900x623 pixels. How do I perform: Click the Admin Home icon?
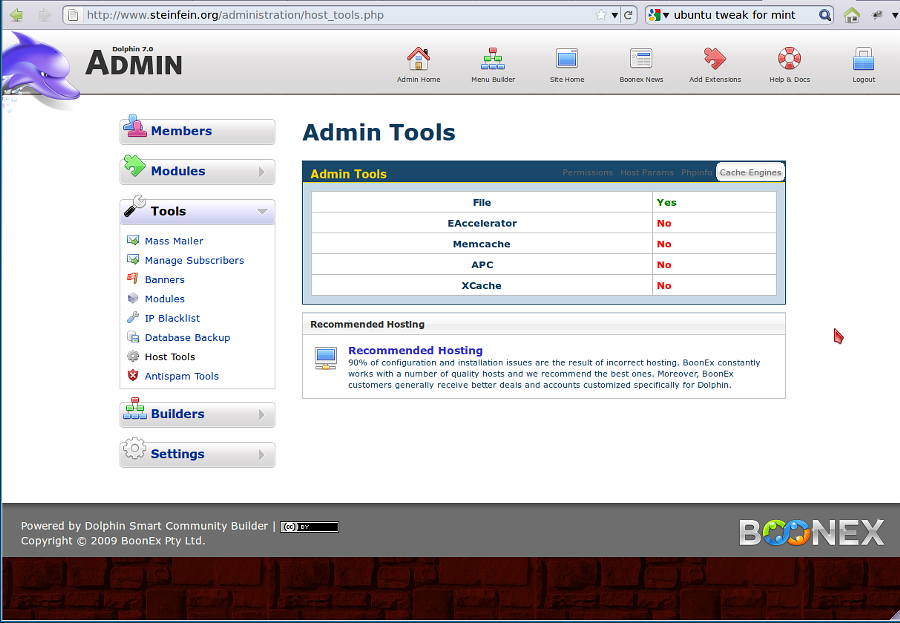(418, 58)
